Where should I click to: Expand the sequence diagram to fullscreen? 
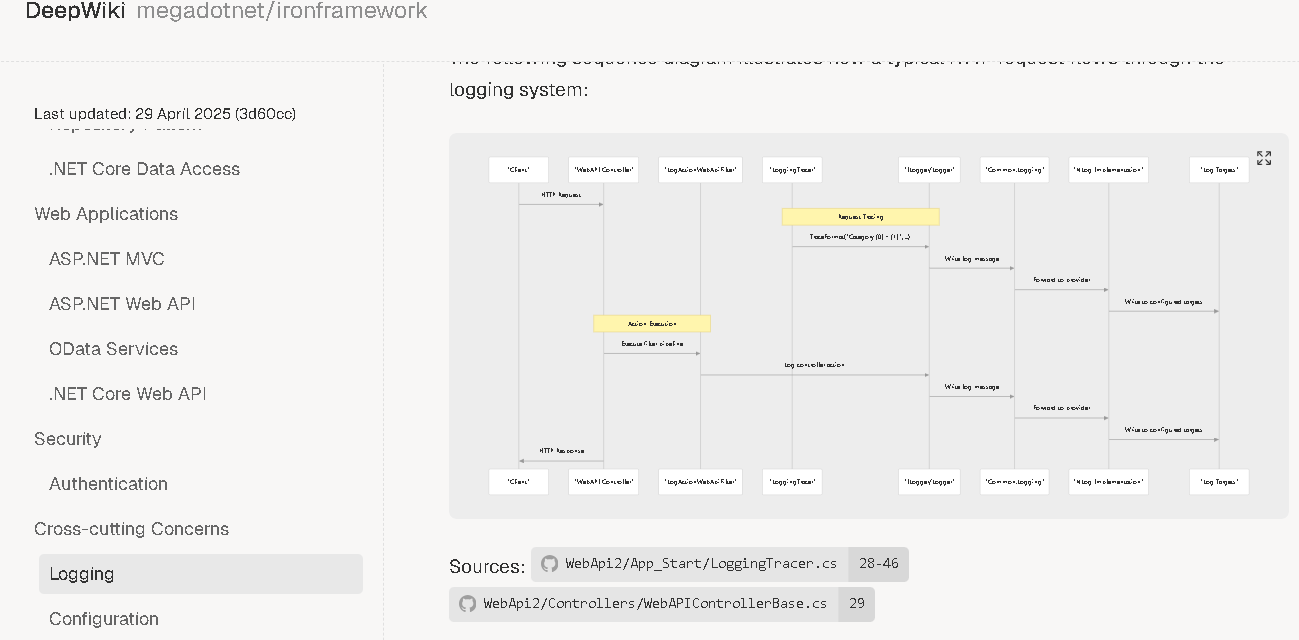point(1264,158)
